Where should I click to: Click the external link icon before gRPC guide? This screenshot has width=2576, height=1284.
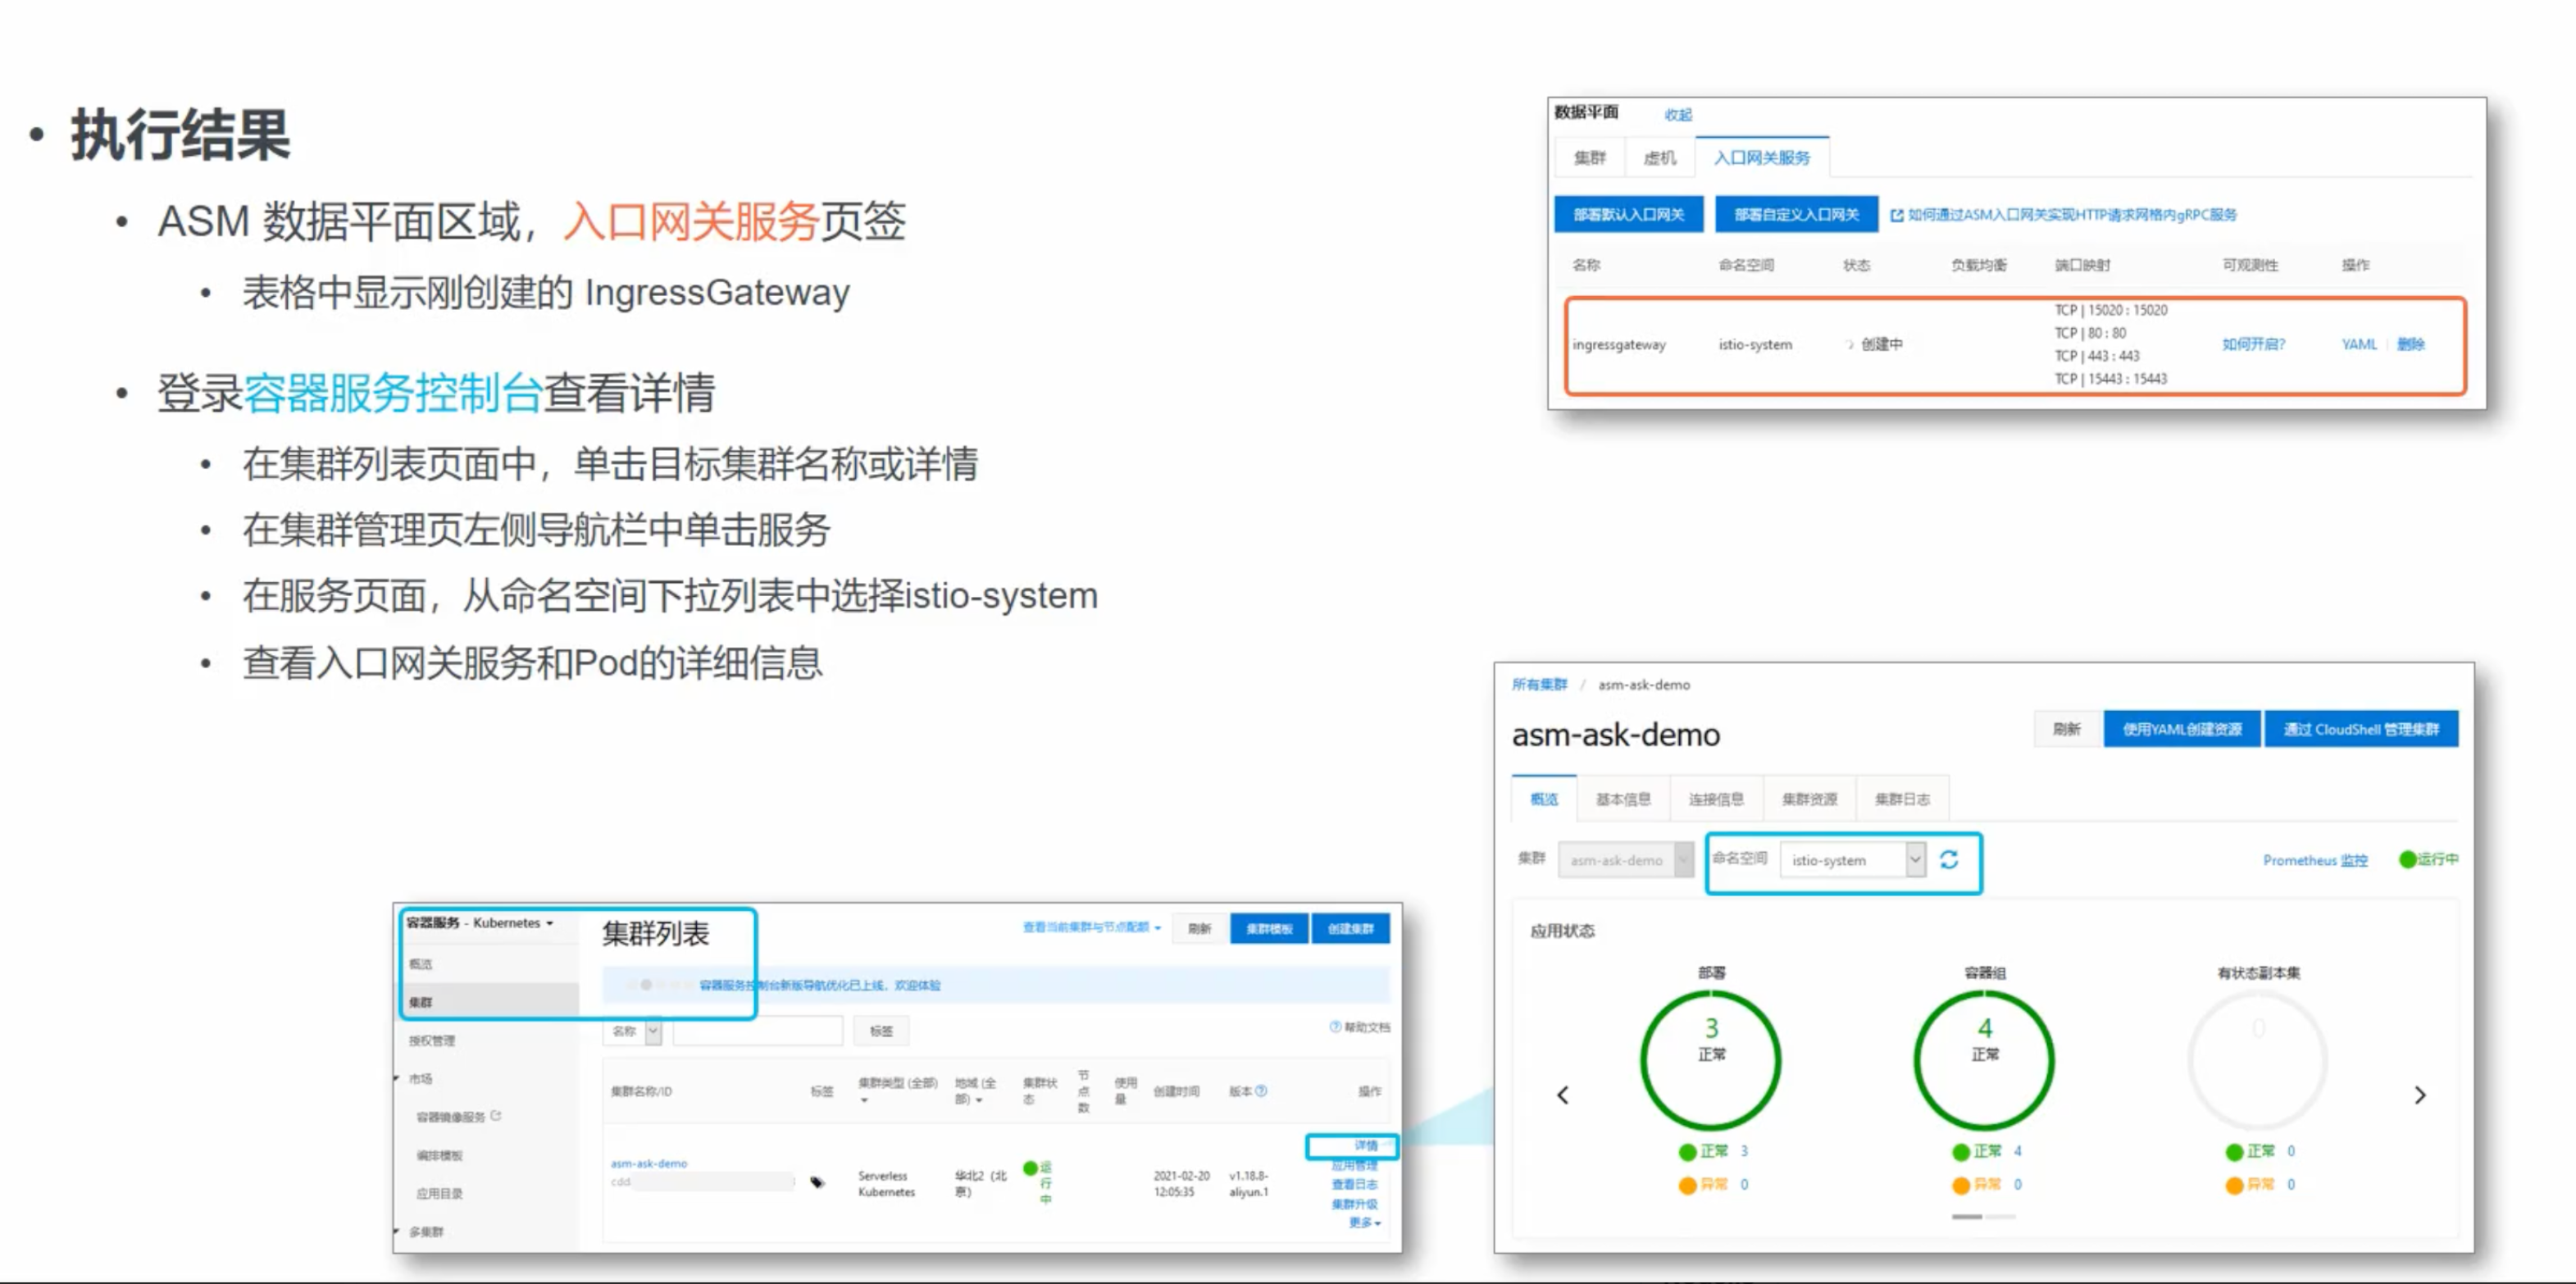point(1896,215)
